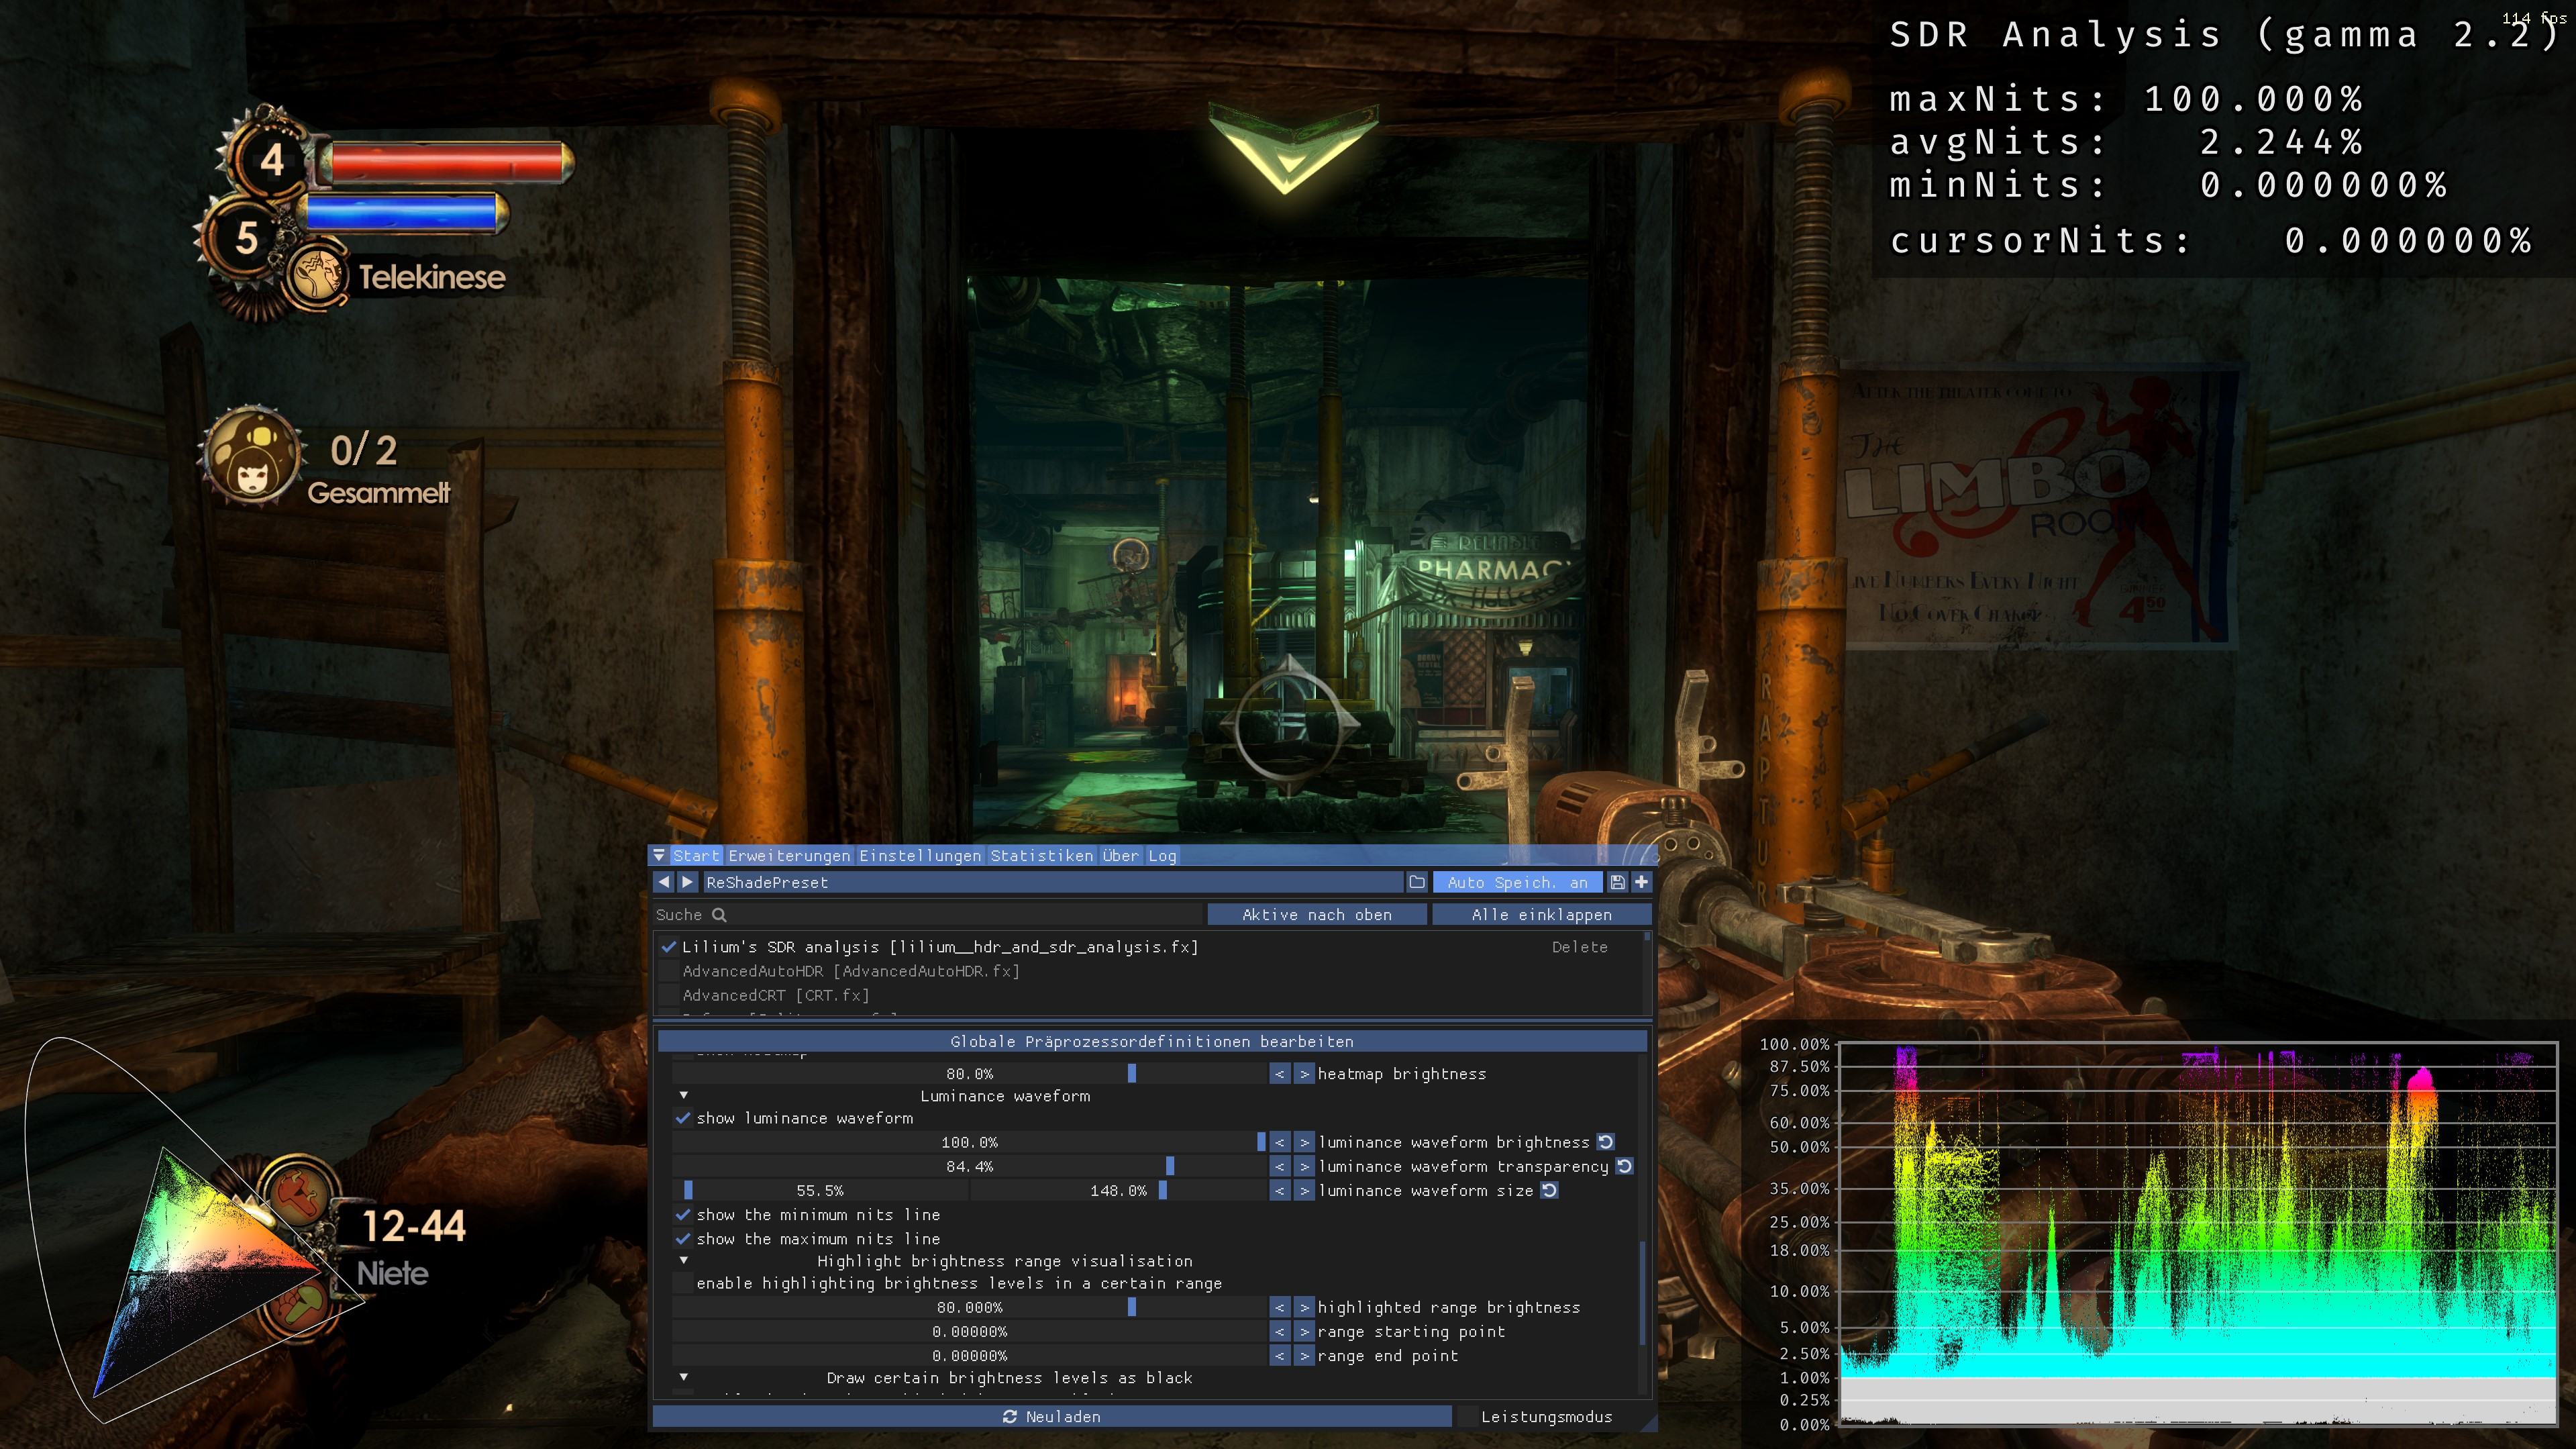Increase luminance waveform size with right arrow
Image resolution: width=2576 pixels, height=1449 pixels.
(1304, 1190)
